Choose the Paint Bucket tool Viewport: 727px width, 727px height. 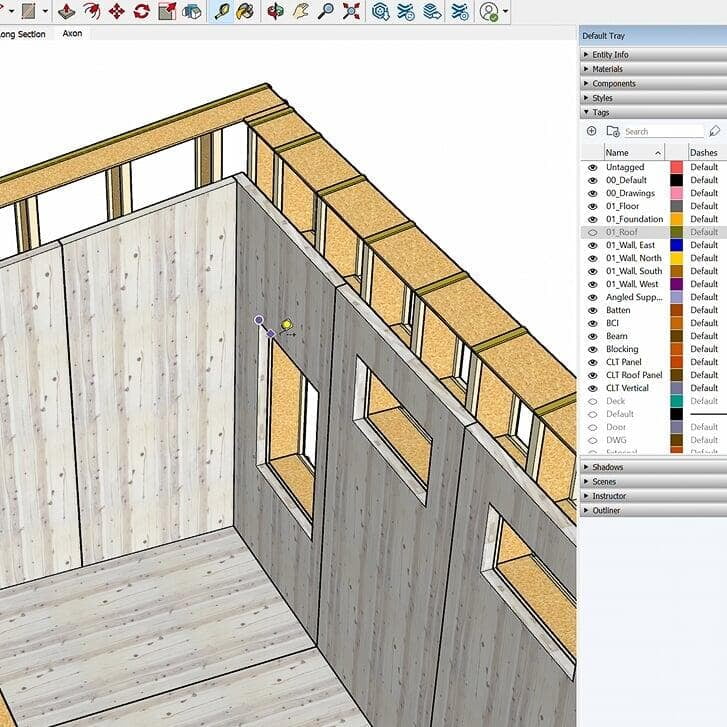pos(245,12)
